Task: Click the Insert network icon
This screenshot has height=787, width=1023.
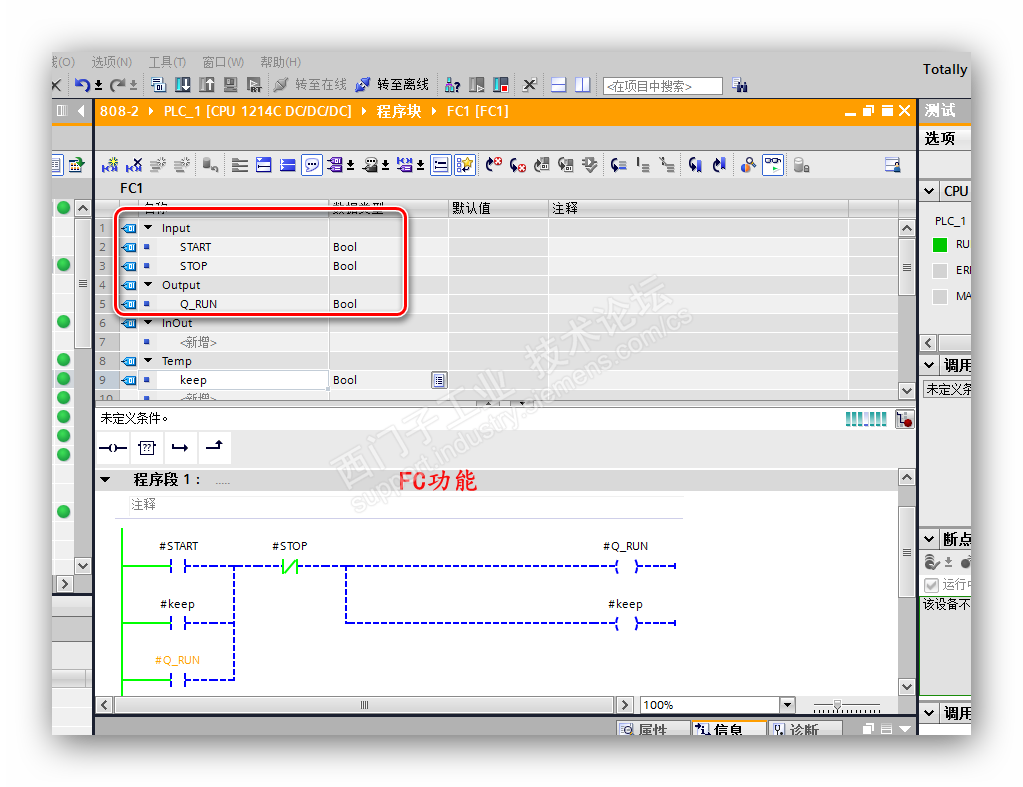Action: [110, 165]
